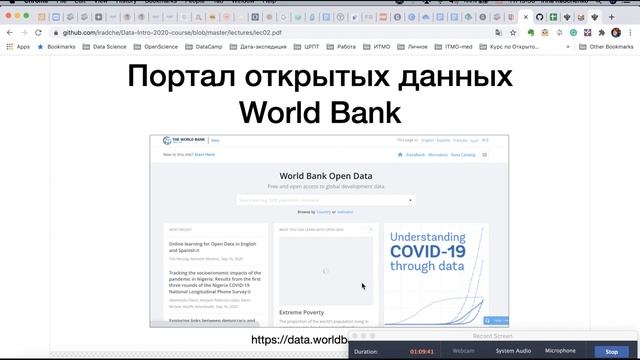
Task: Click the World Bank Open Data title
Action: pyautogui.click(x=326, y=176)
